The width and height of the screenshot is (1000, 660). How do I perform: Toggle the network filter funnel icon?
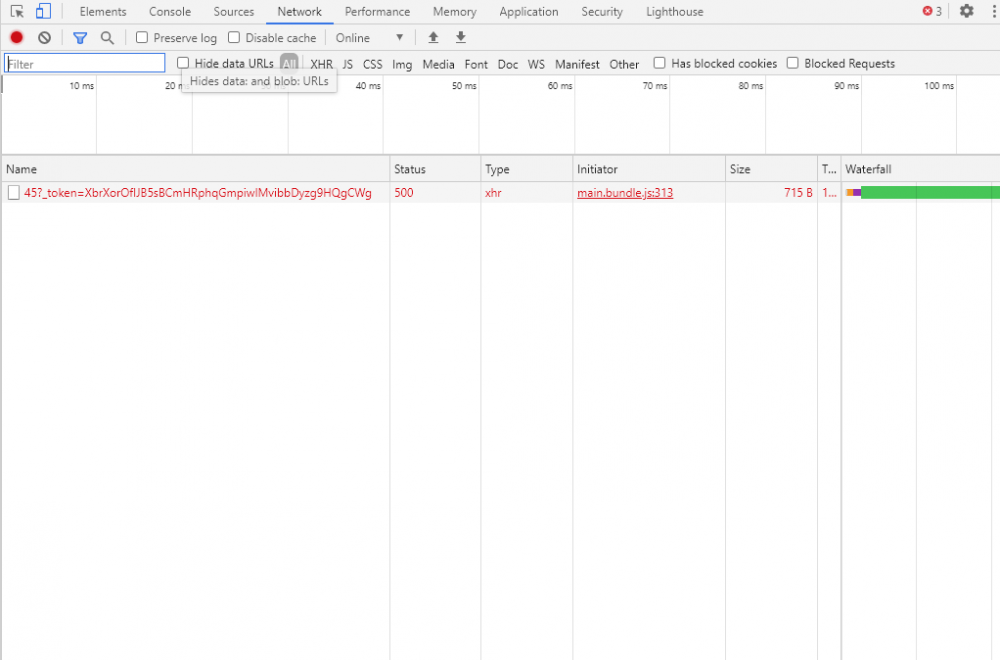click(x=80, y=38)
